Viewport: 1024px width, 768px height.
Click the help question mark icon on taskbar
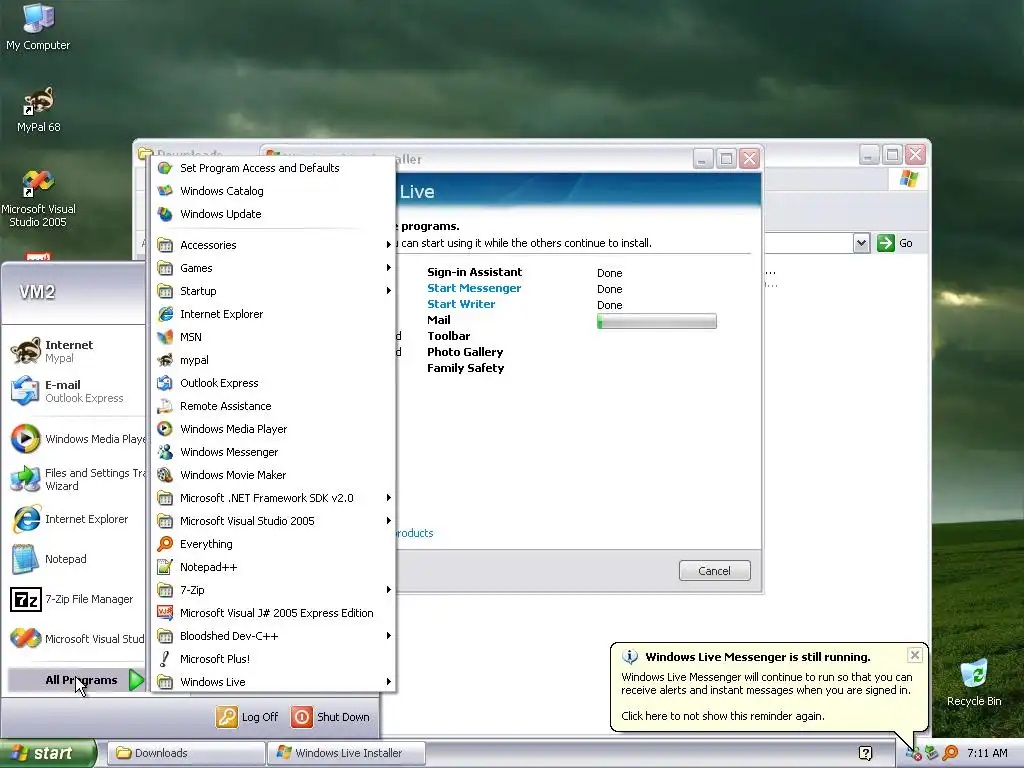pos(865,753)
